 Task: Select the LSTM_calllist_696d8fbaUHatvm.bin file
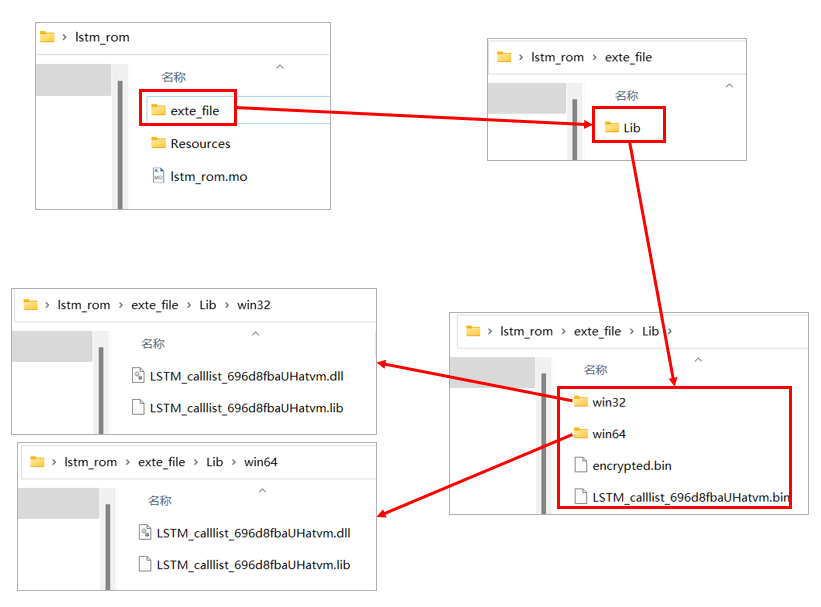tap(690, 497)
